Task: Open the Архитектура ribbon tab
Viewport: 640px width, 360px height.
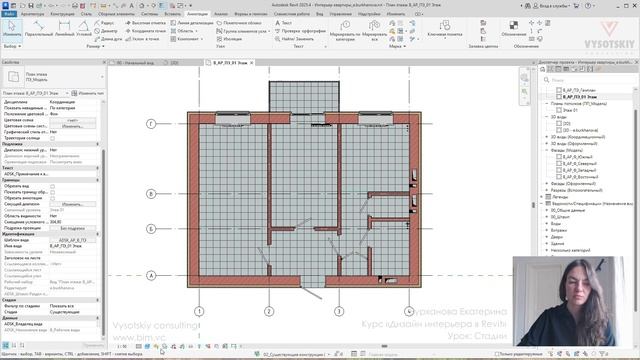Action: pyautogui.click(x=32, y=14)
